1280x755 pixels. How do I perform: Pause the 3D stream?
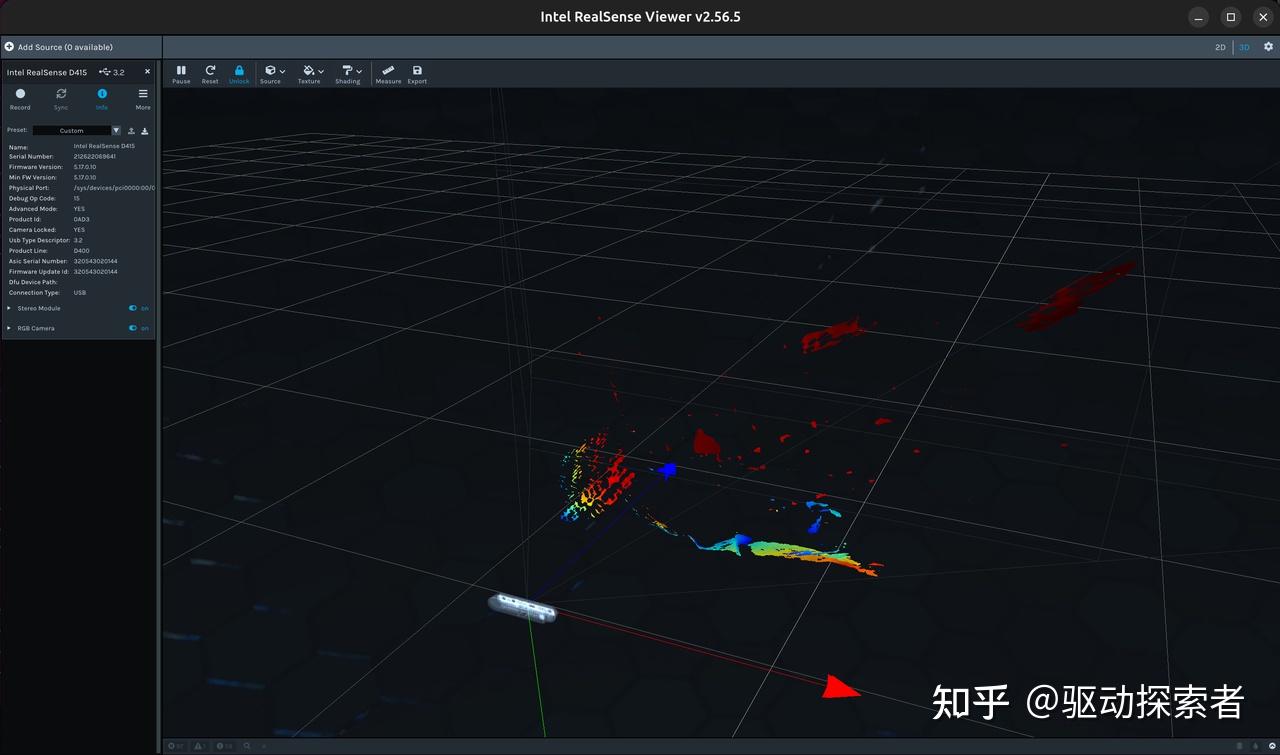tap(181, 74)
